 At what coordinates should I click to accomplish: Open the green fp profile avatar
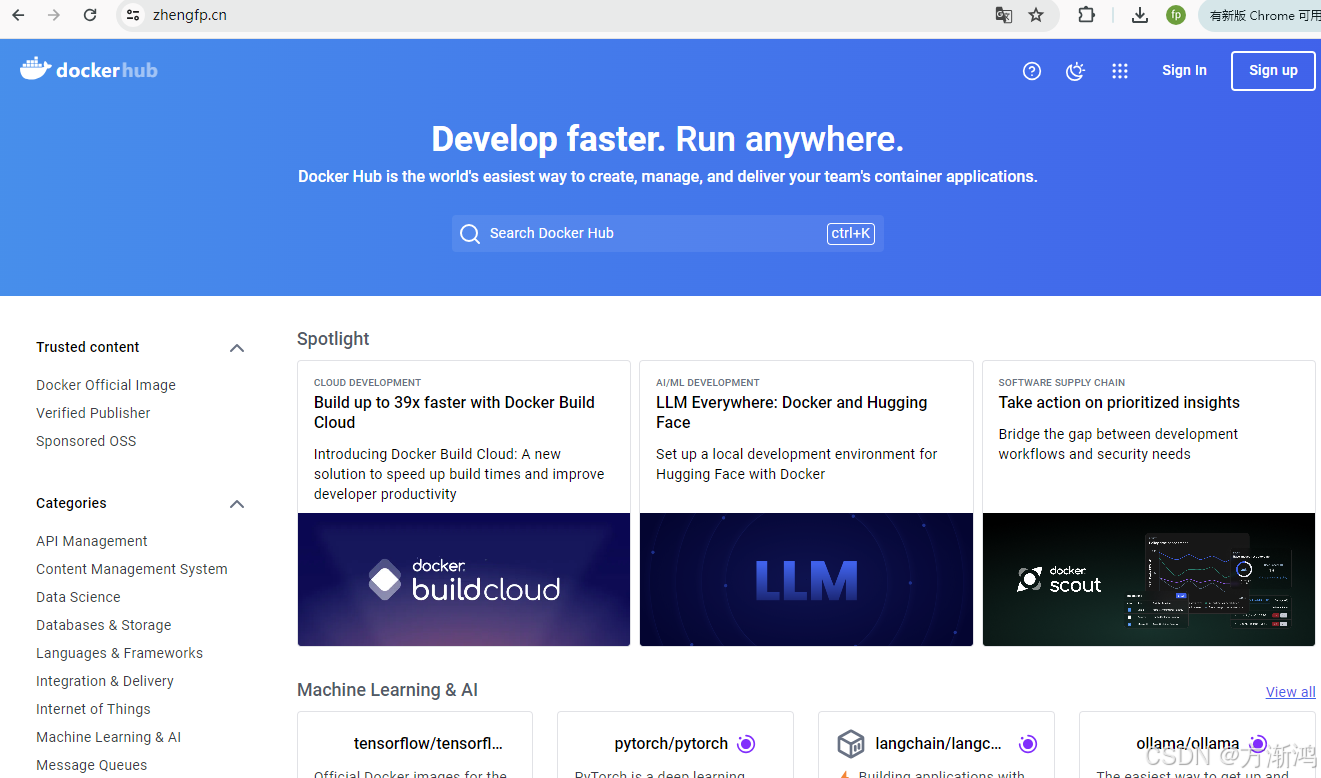(x=1176, y=15)
